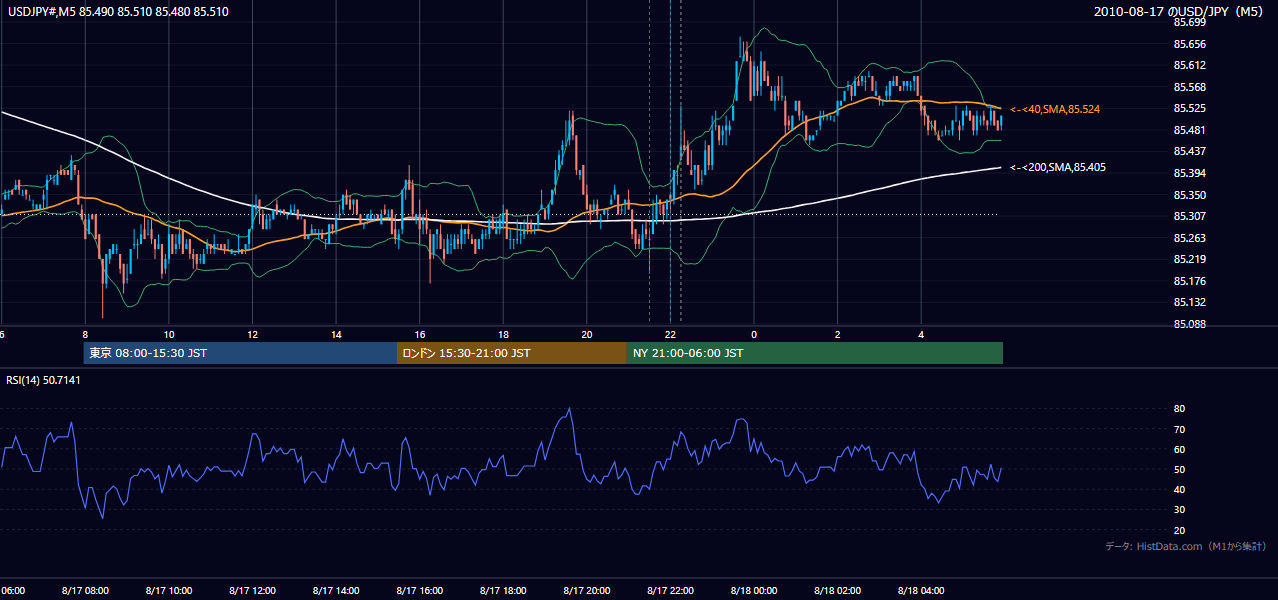This screenshot has width=1278, height=600.
Task: Click the 8/17 16:00 time label
Action: coord(419,590)
